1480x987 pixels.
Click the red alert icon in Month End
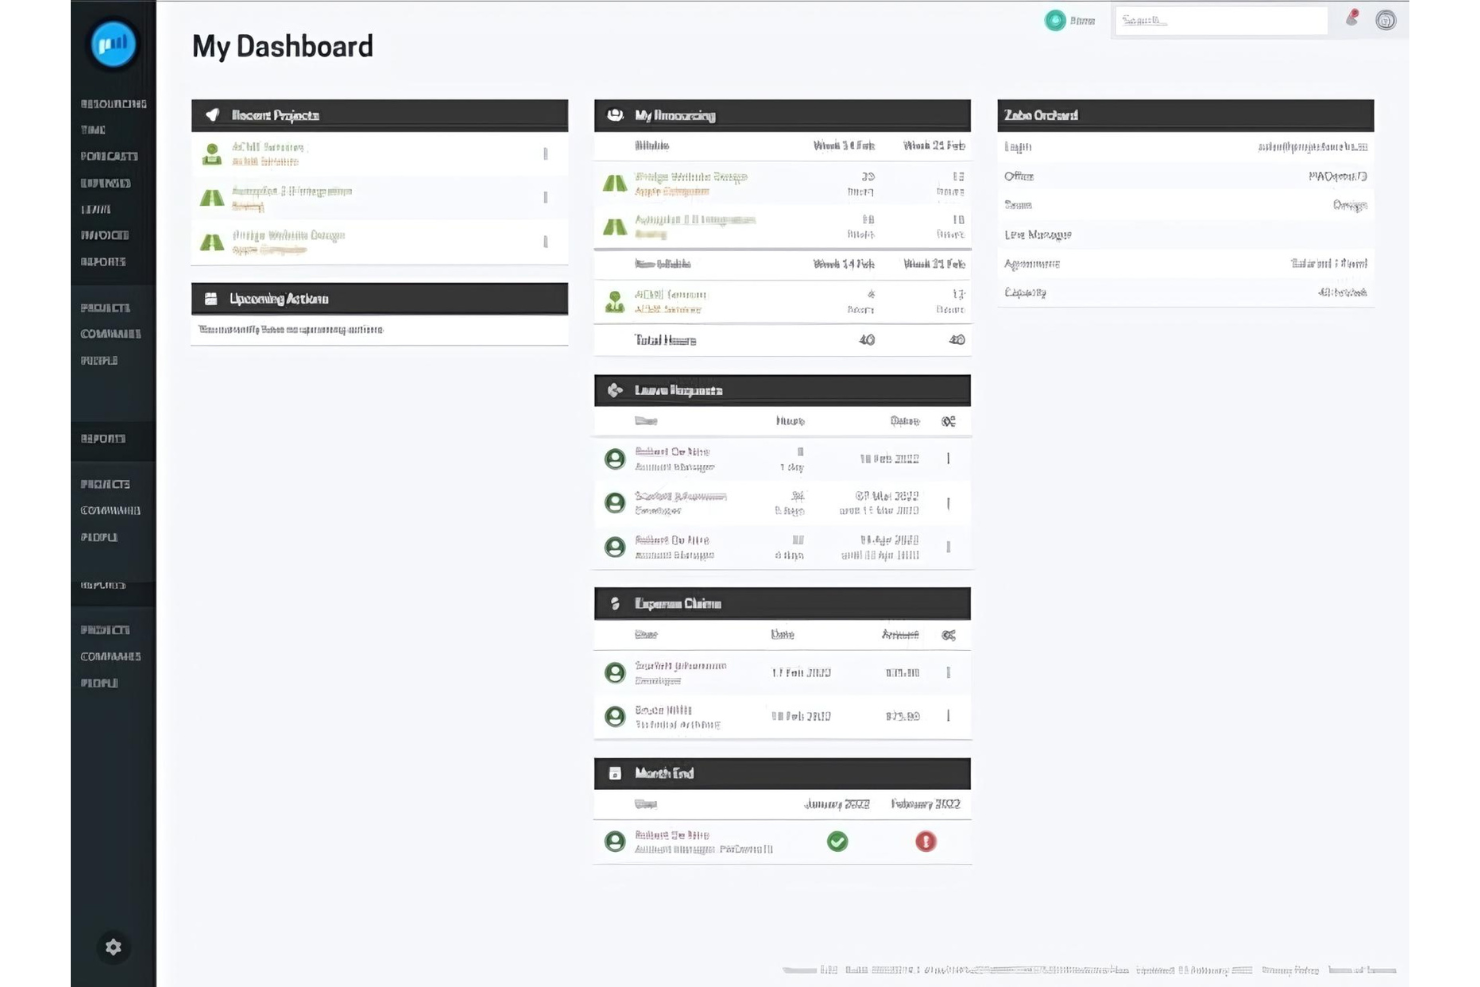pyautogui.click(x=925, y=842)
